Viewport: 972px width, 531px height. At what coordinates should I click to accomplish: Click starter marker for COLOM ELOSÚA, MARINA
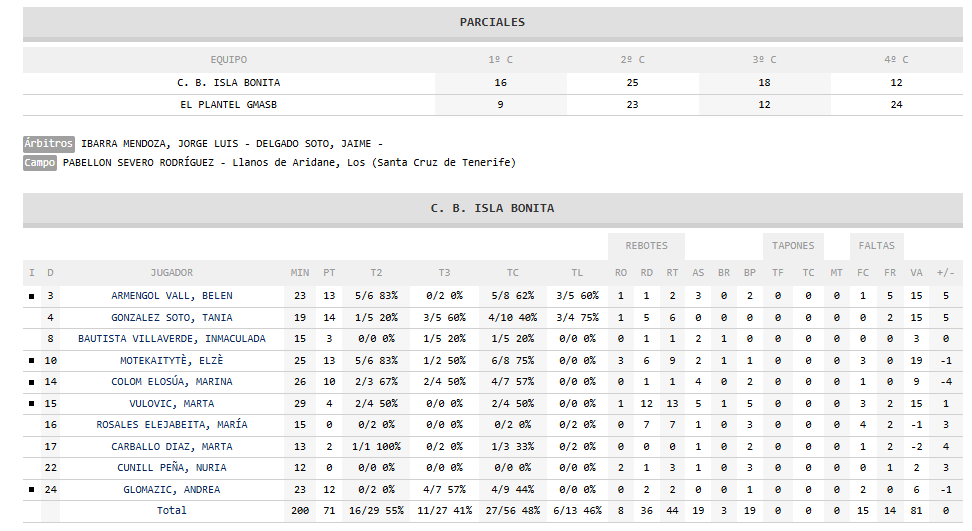pos(32,382)
